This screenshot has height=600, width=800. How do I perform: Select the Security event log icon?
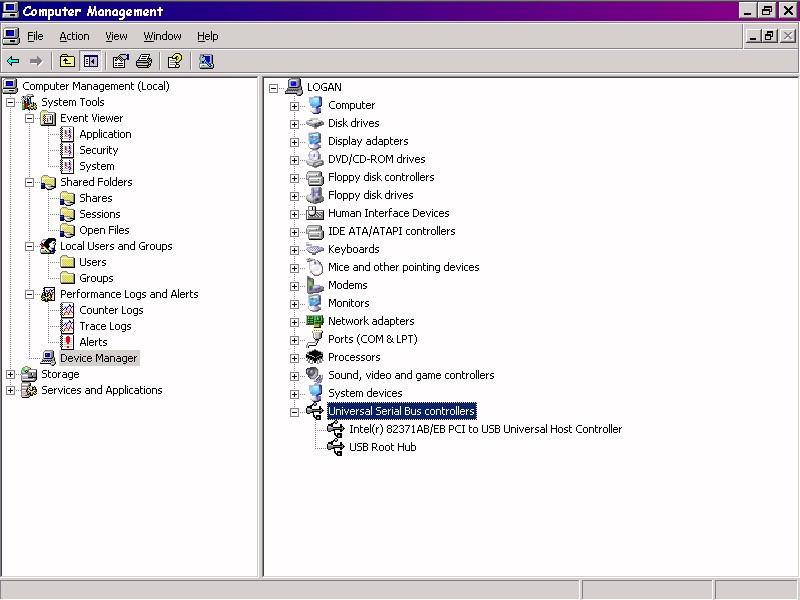tap(67, 150)
